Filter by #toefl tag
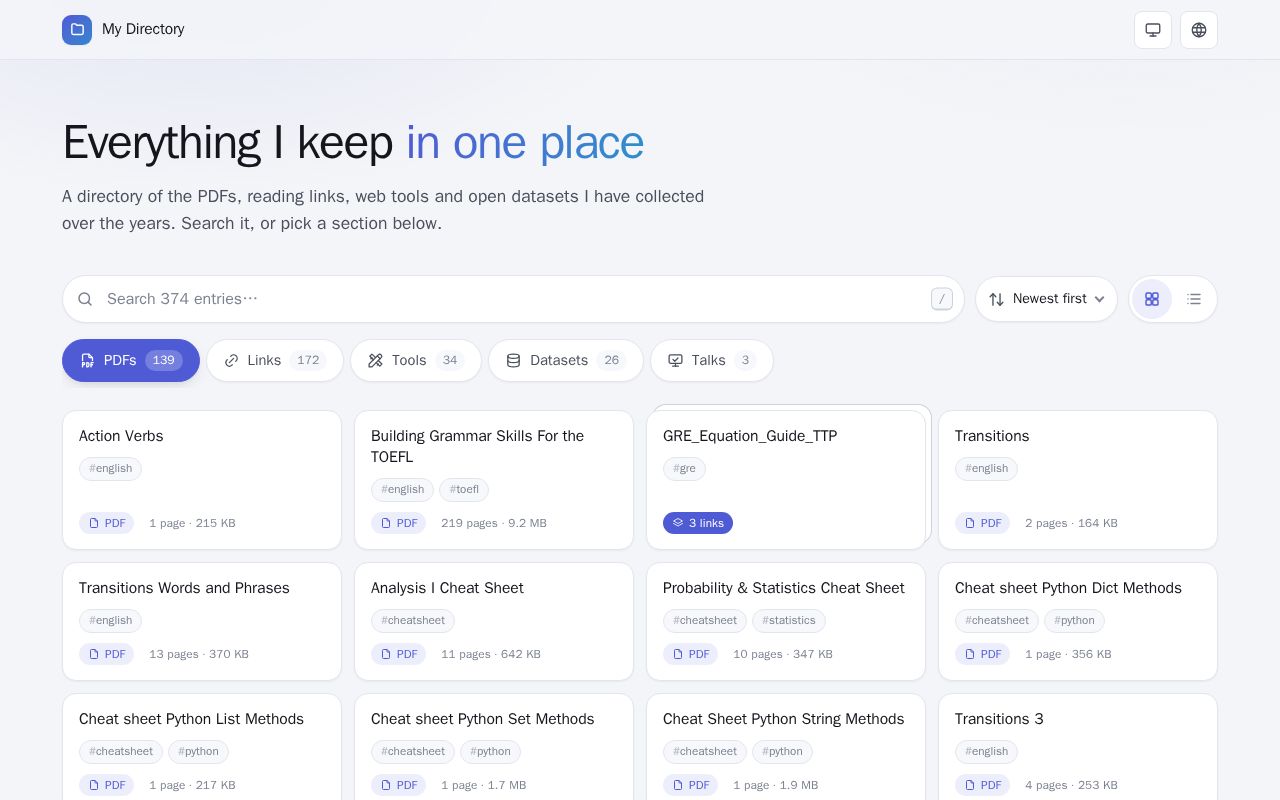The image size is (1280, 800). tap(464, 489)
